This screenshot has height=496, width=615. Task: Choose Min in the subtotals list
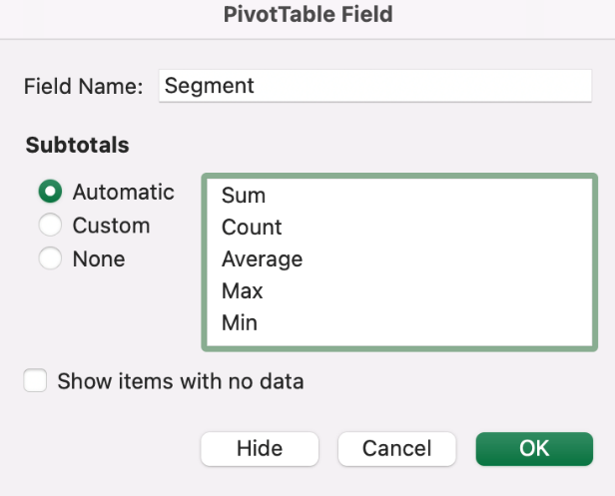399,323
